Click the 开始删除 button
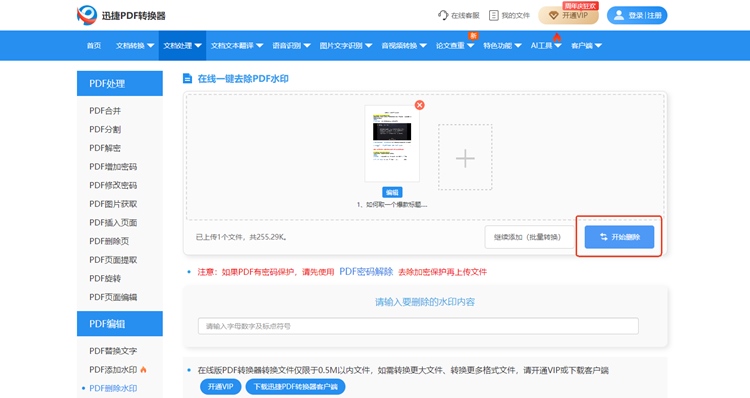The width and height of the screenshot is (750, 398). click(619, 237)
